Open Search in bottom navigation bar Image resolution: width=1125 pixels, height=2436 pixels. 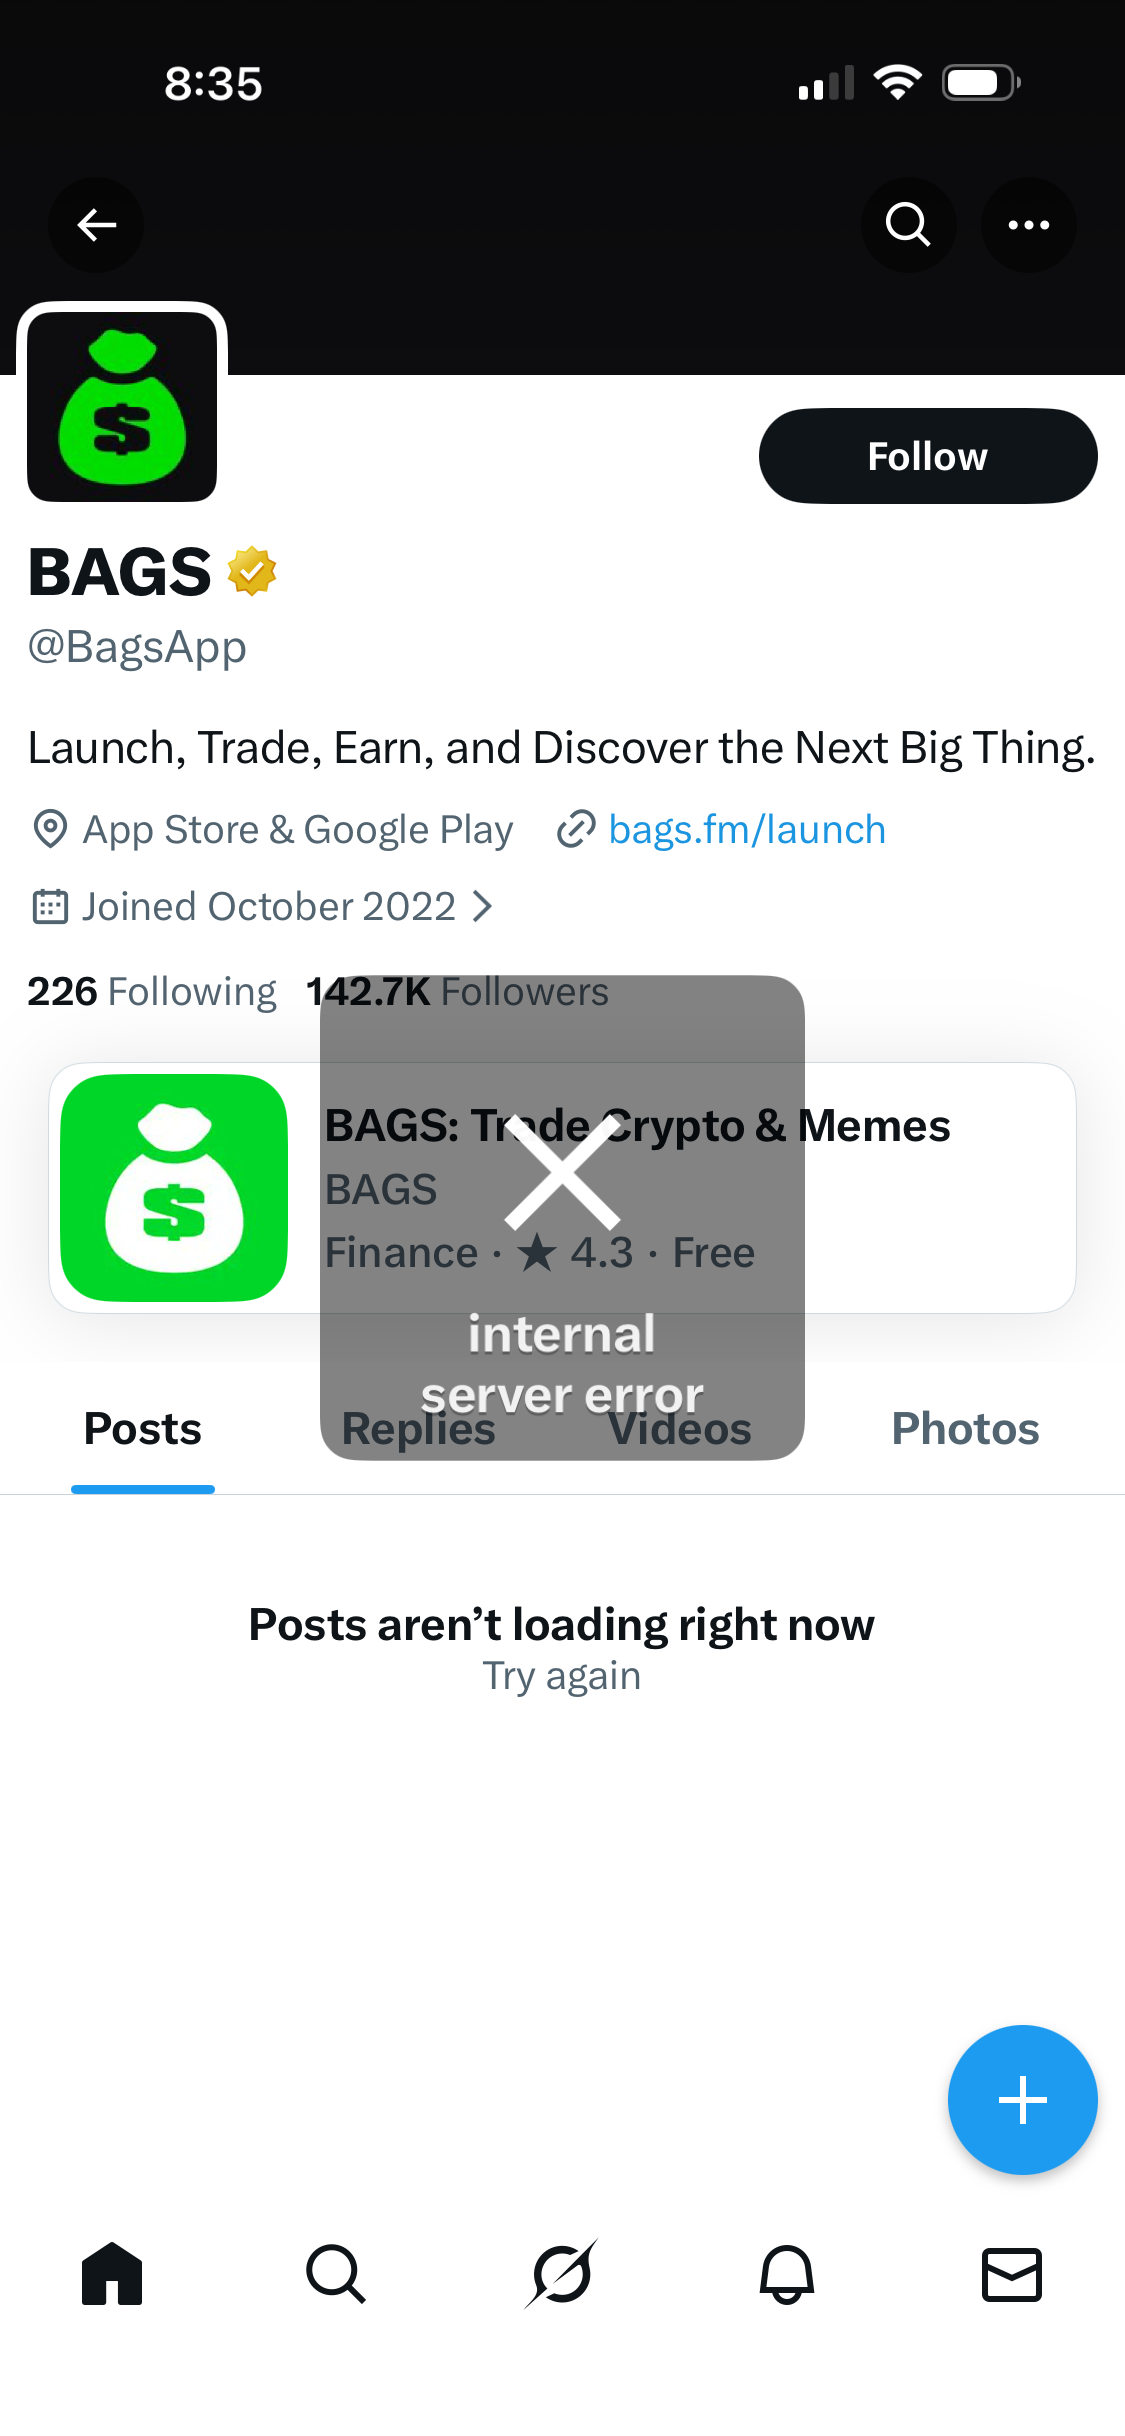click(336, 2274)
